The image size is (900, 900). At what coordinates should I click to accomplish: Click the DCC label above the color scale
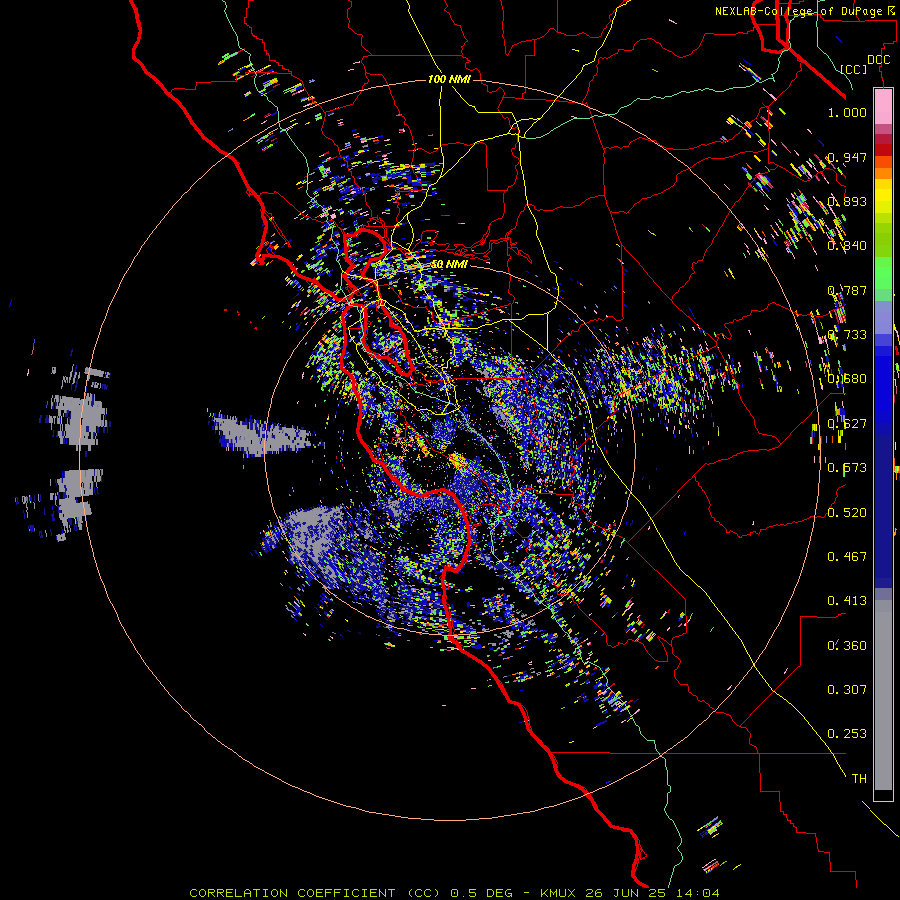pos(878,60)
